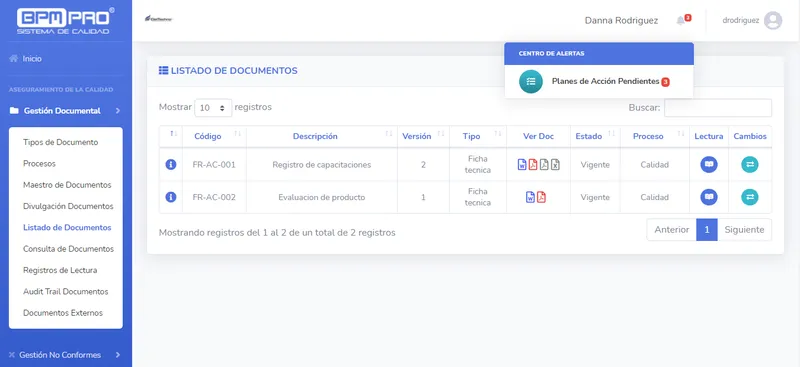The width and height of the screenshot is (800, 367).
Task: Go to Inicio in sidebar
Action: 32,59
